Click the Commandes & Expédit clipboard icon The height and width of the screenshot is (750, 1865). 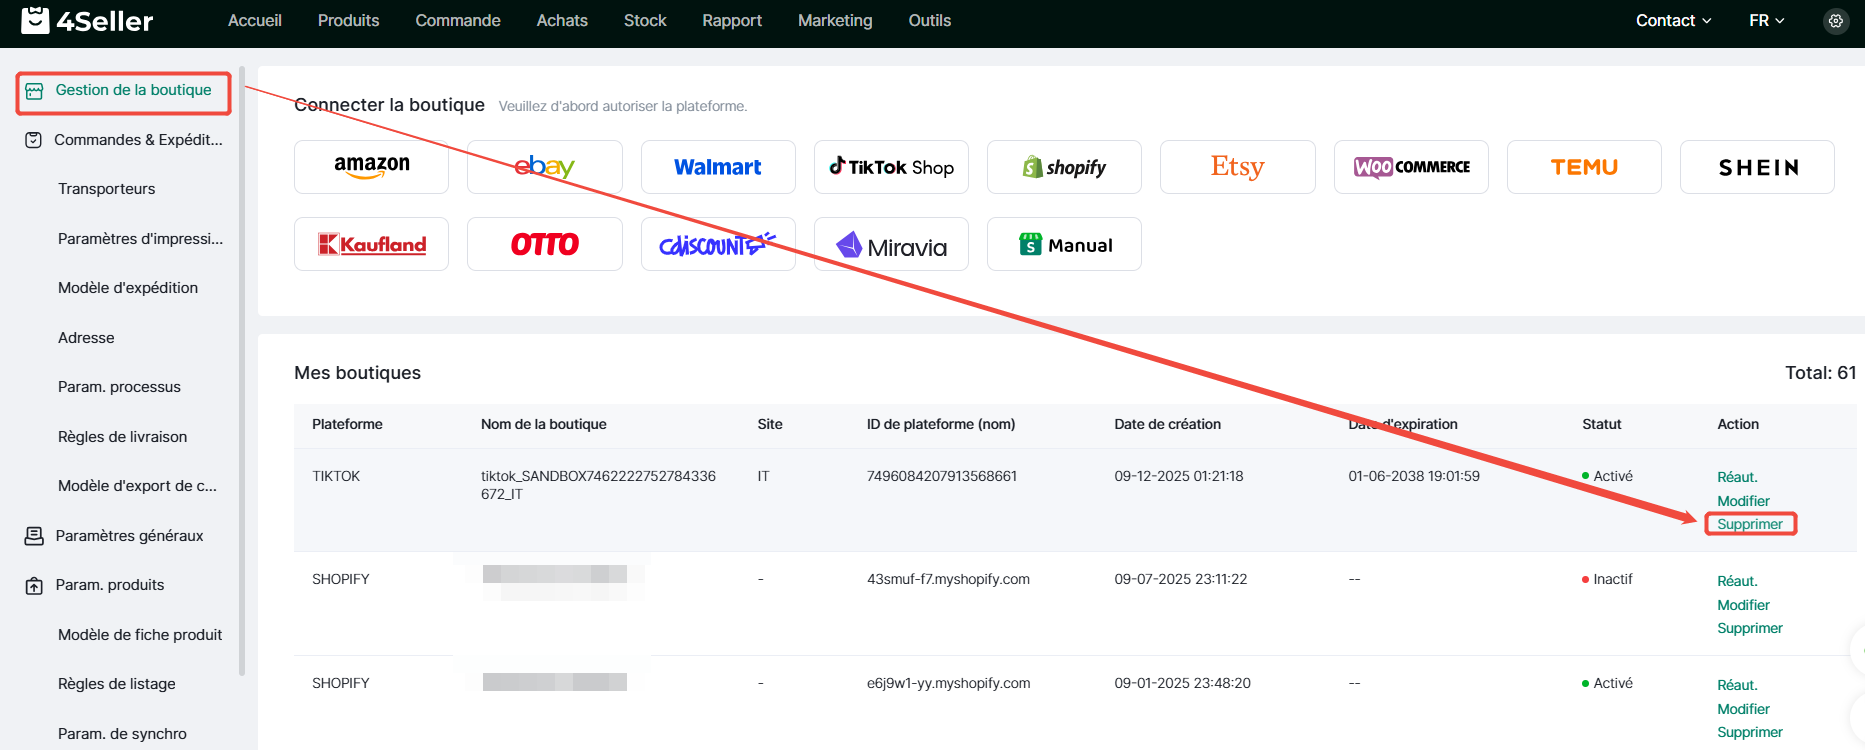point(33,140)
